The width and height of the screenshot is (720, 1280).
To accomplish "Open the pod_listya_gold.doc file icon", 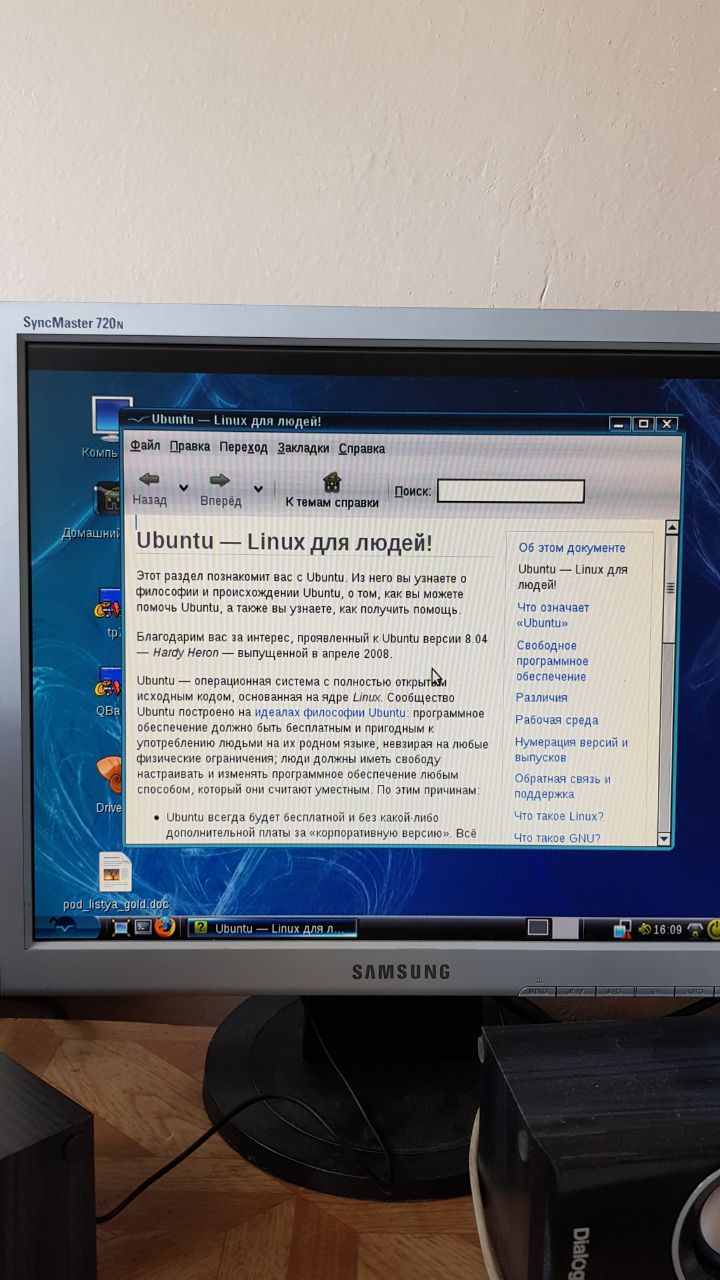I will [114, 873].
